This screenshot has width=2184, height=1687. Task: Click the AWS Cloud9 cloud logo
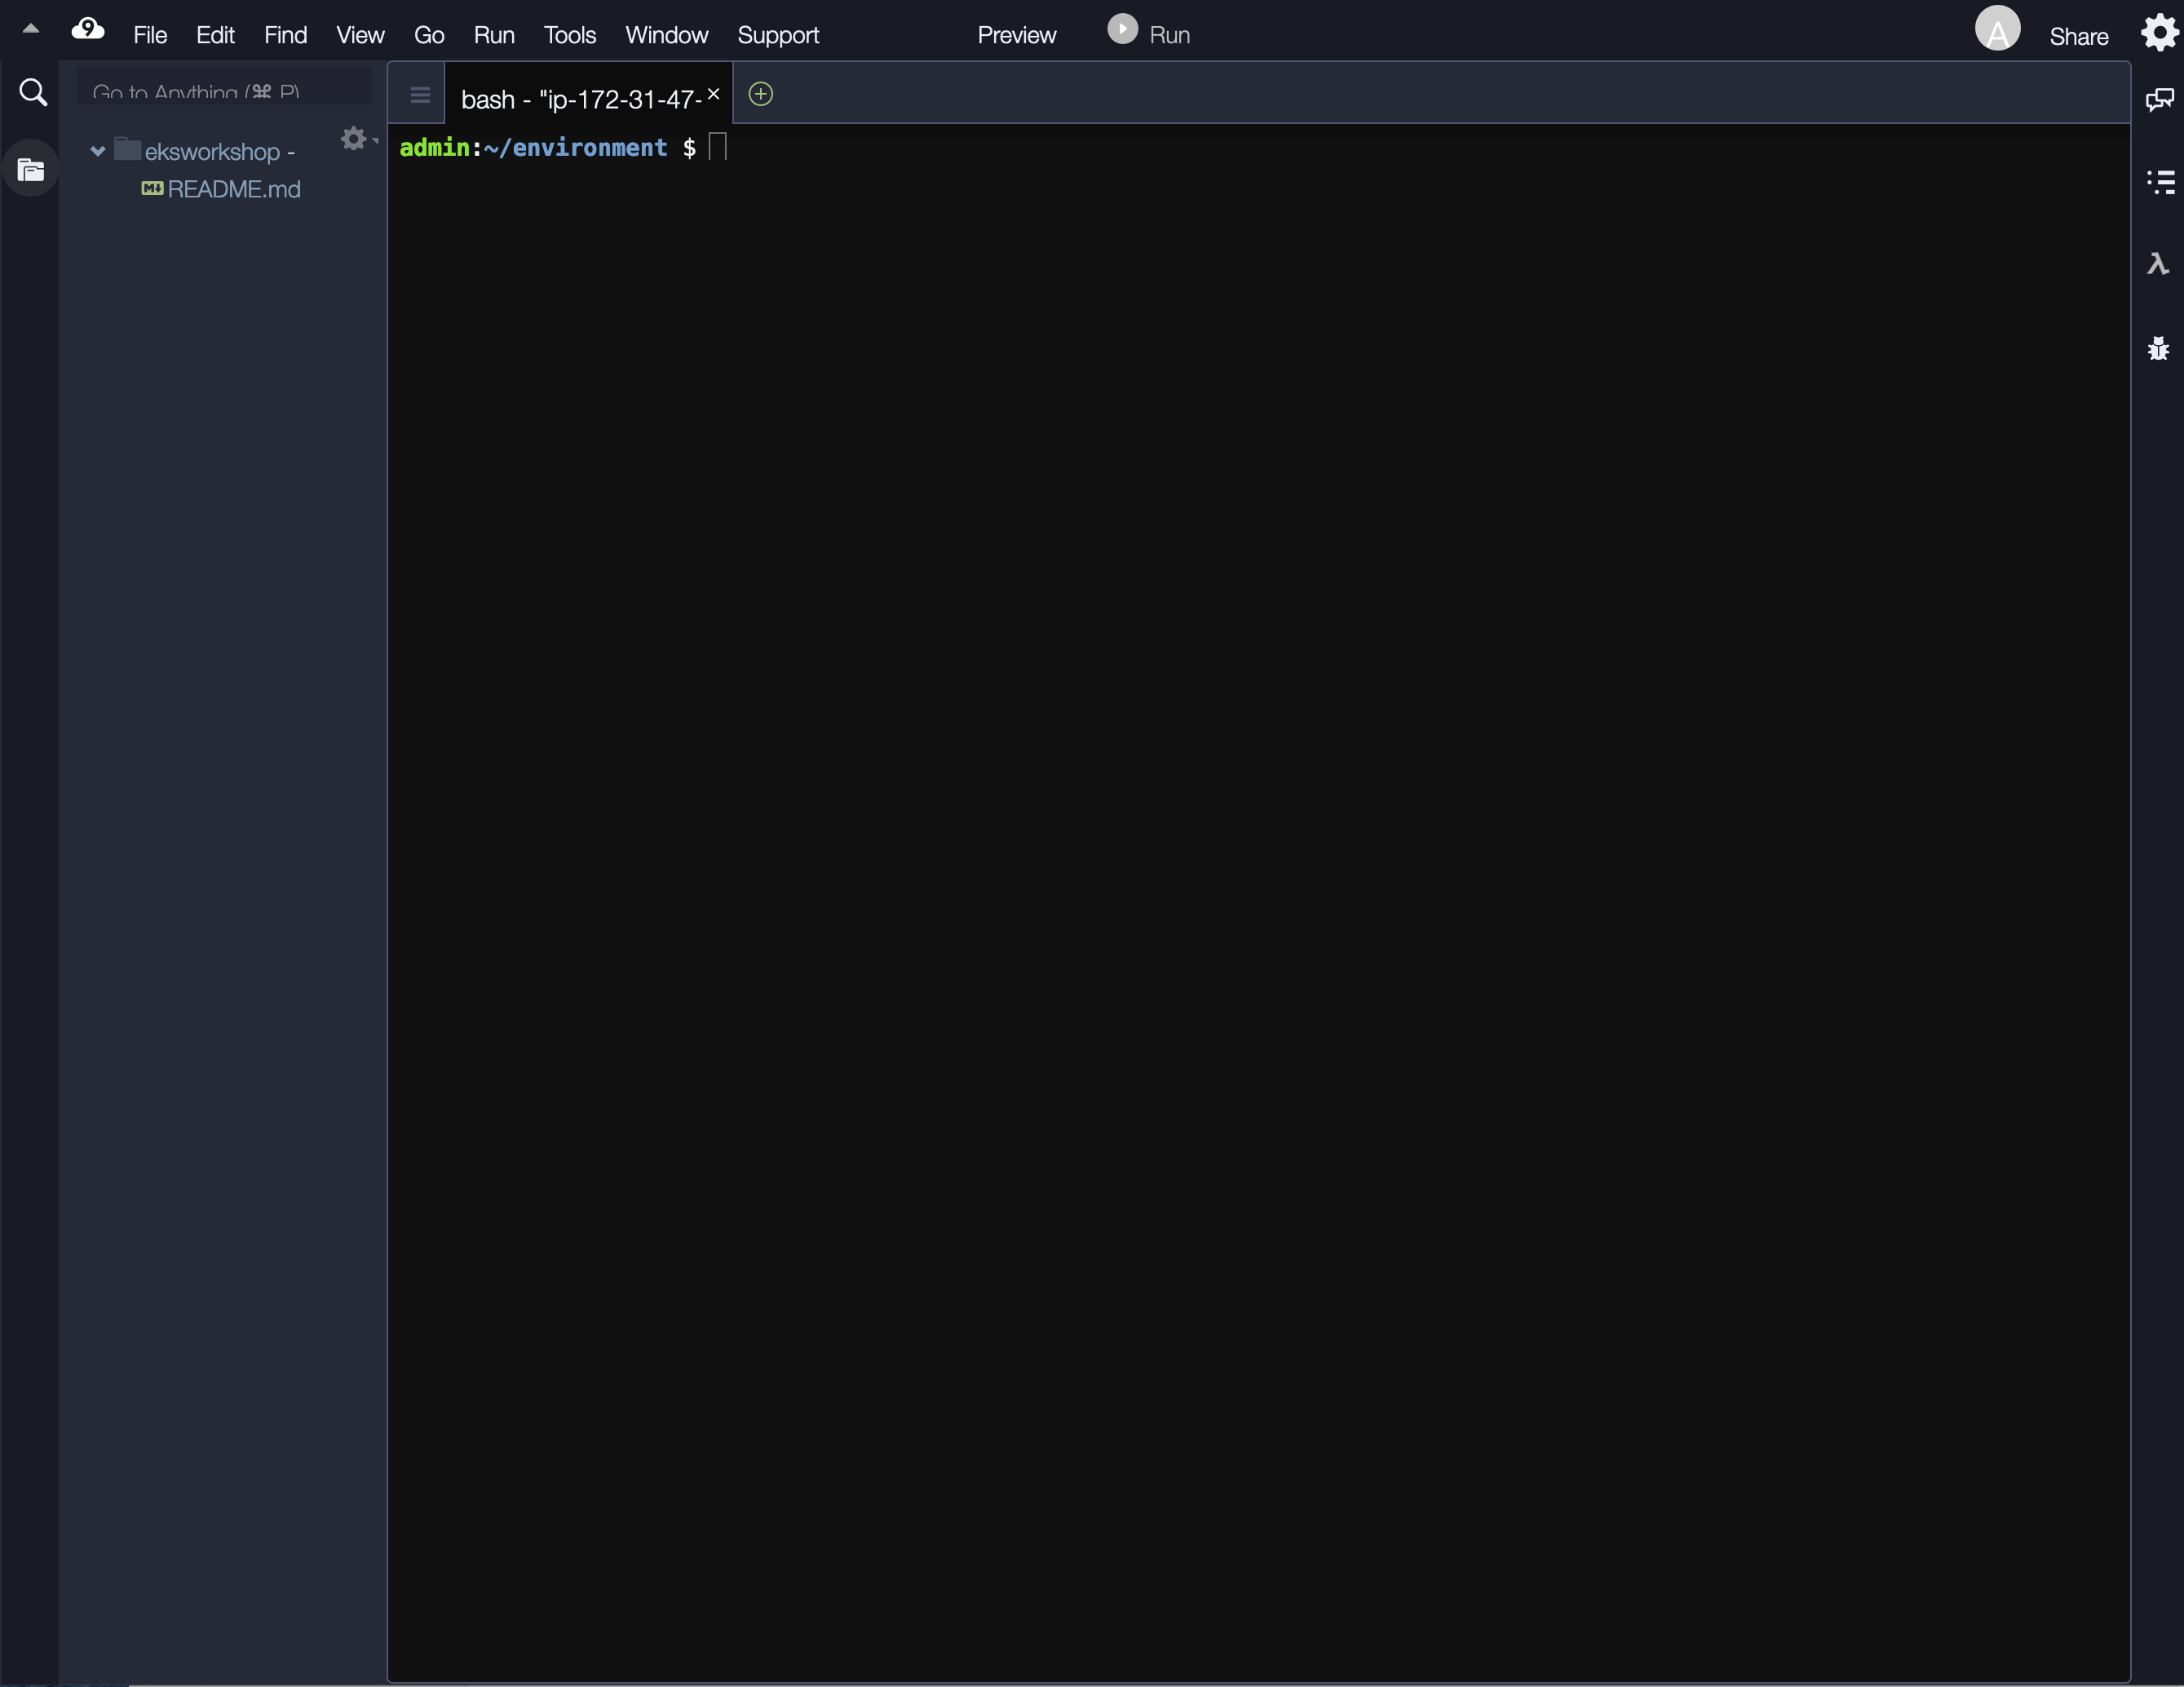coord(88,29)
